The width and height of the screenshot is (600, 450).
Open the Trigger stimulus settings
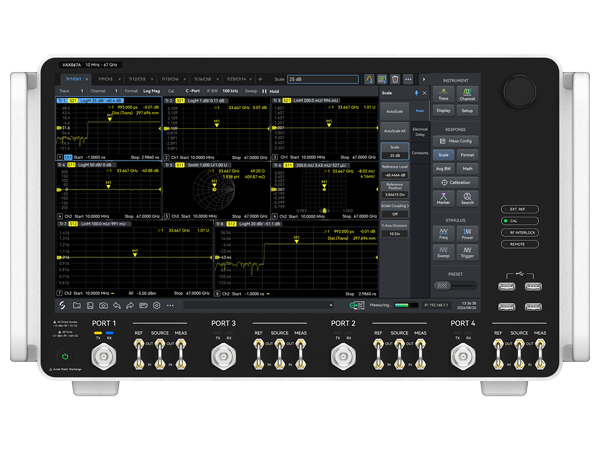[467, 252]
